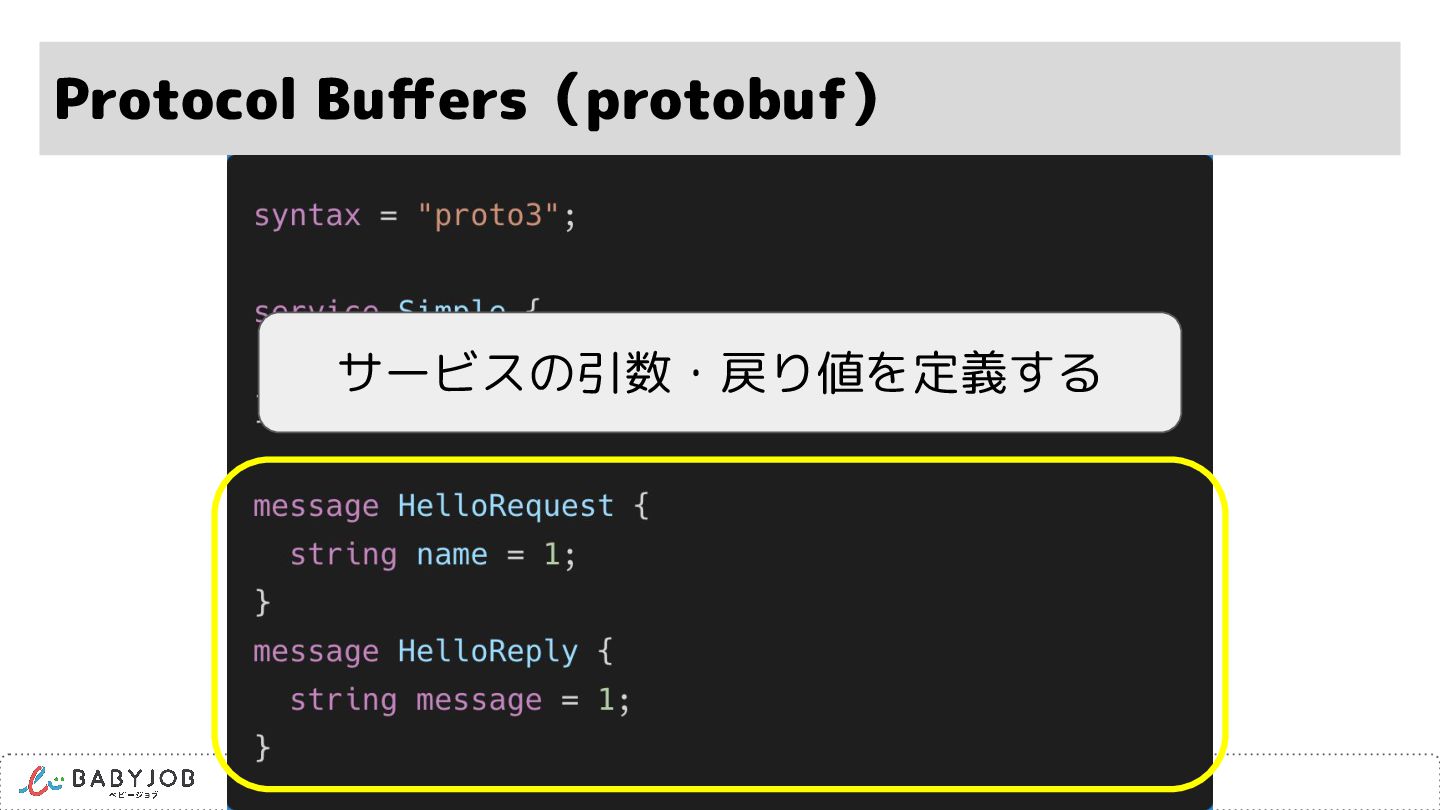Click the syntax keyword in code
The height and width of the screenshot is (810, 1440).
(306, 216)
